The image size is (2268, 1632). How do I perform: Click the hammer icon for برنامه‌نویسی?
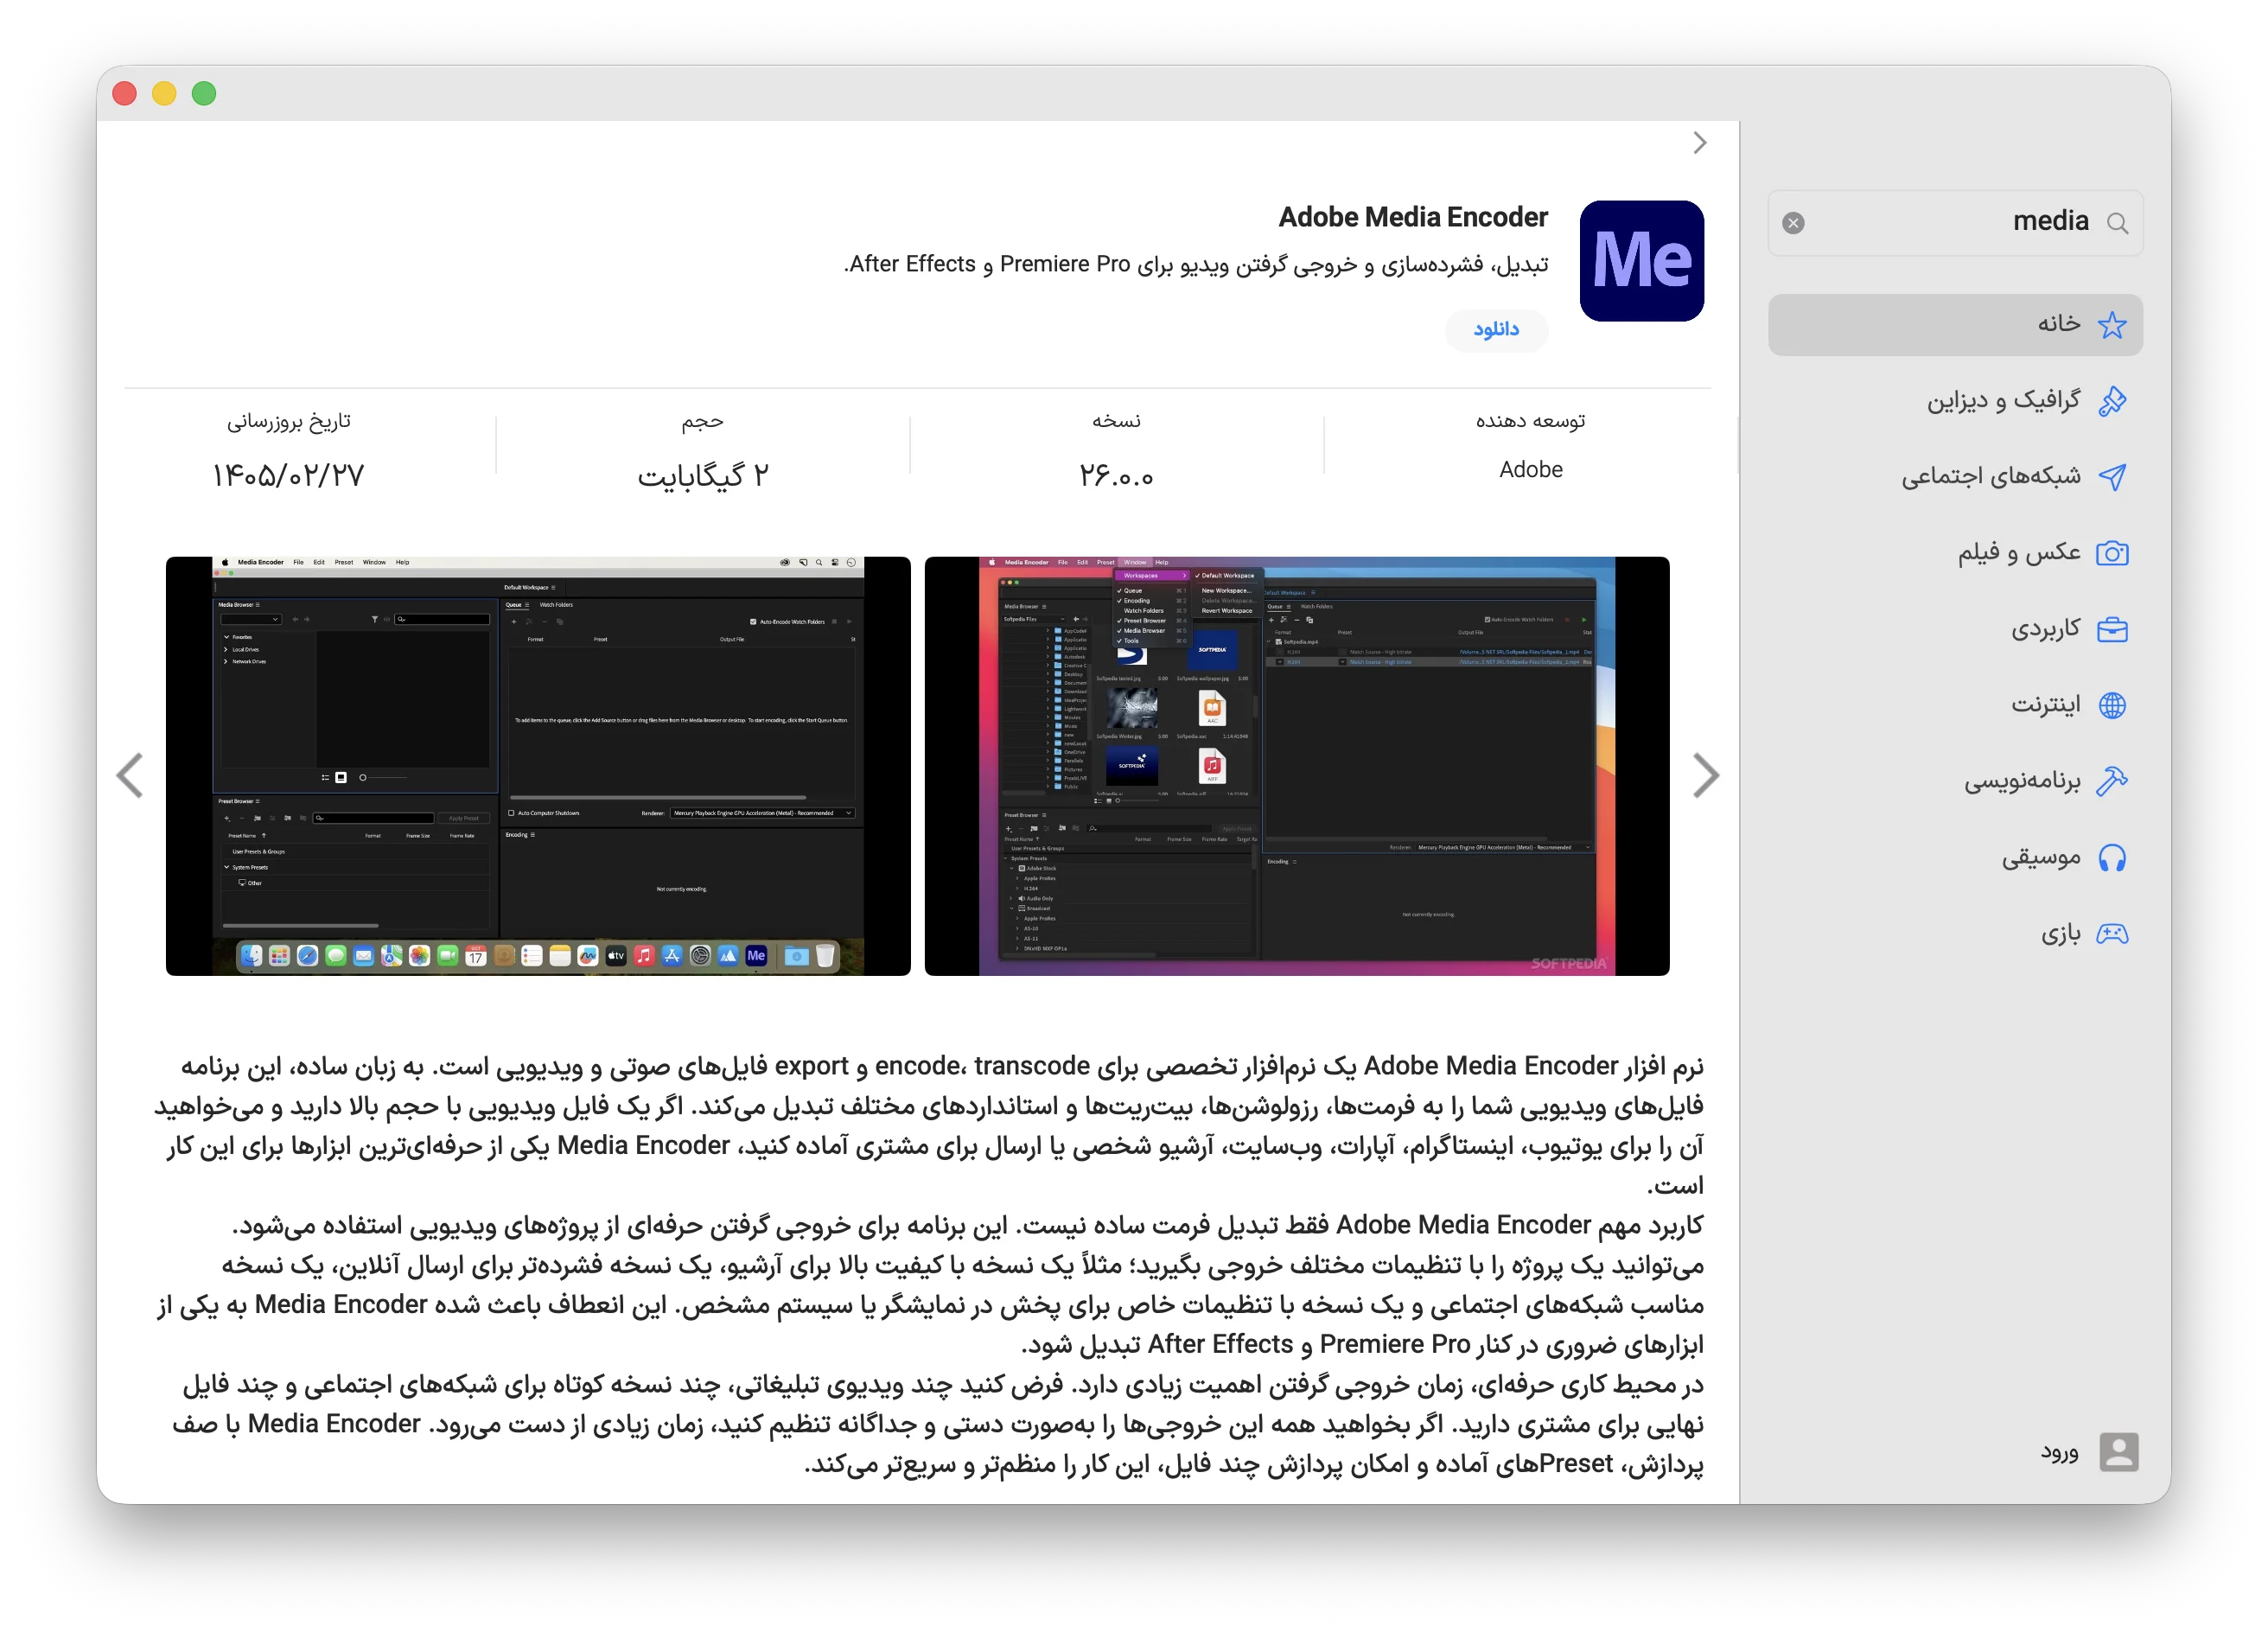point(2112,781)
